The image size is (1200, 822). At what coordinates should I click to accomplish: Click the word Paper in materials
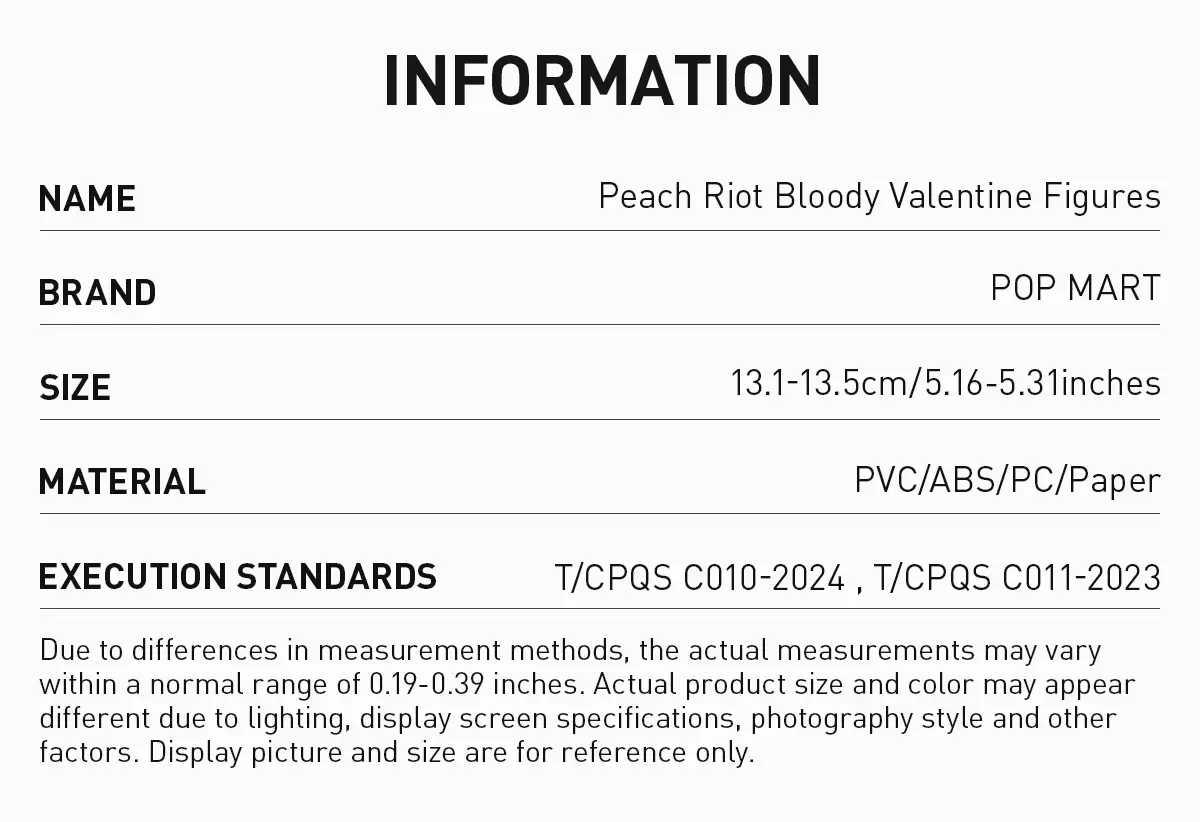[1114, 481]
